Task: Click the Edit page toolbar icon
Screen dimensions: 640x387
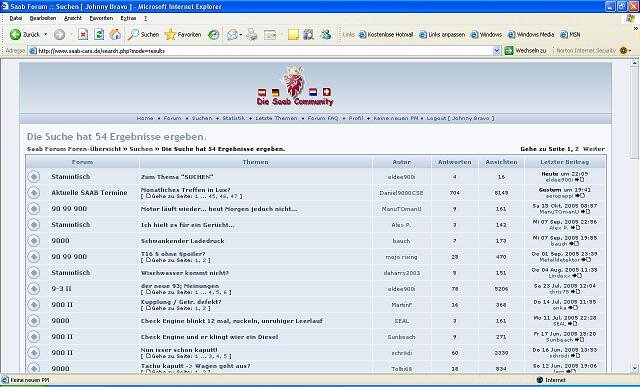Action: click(x=270, y=35)
